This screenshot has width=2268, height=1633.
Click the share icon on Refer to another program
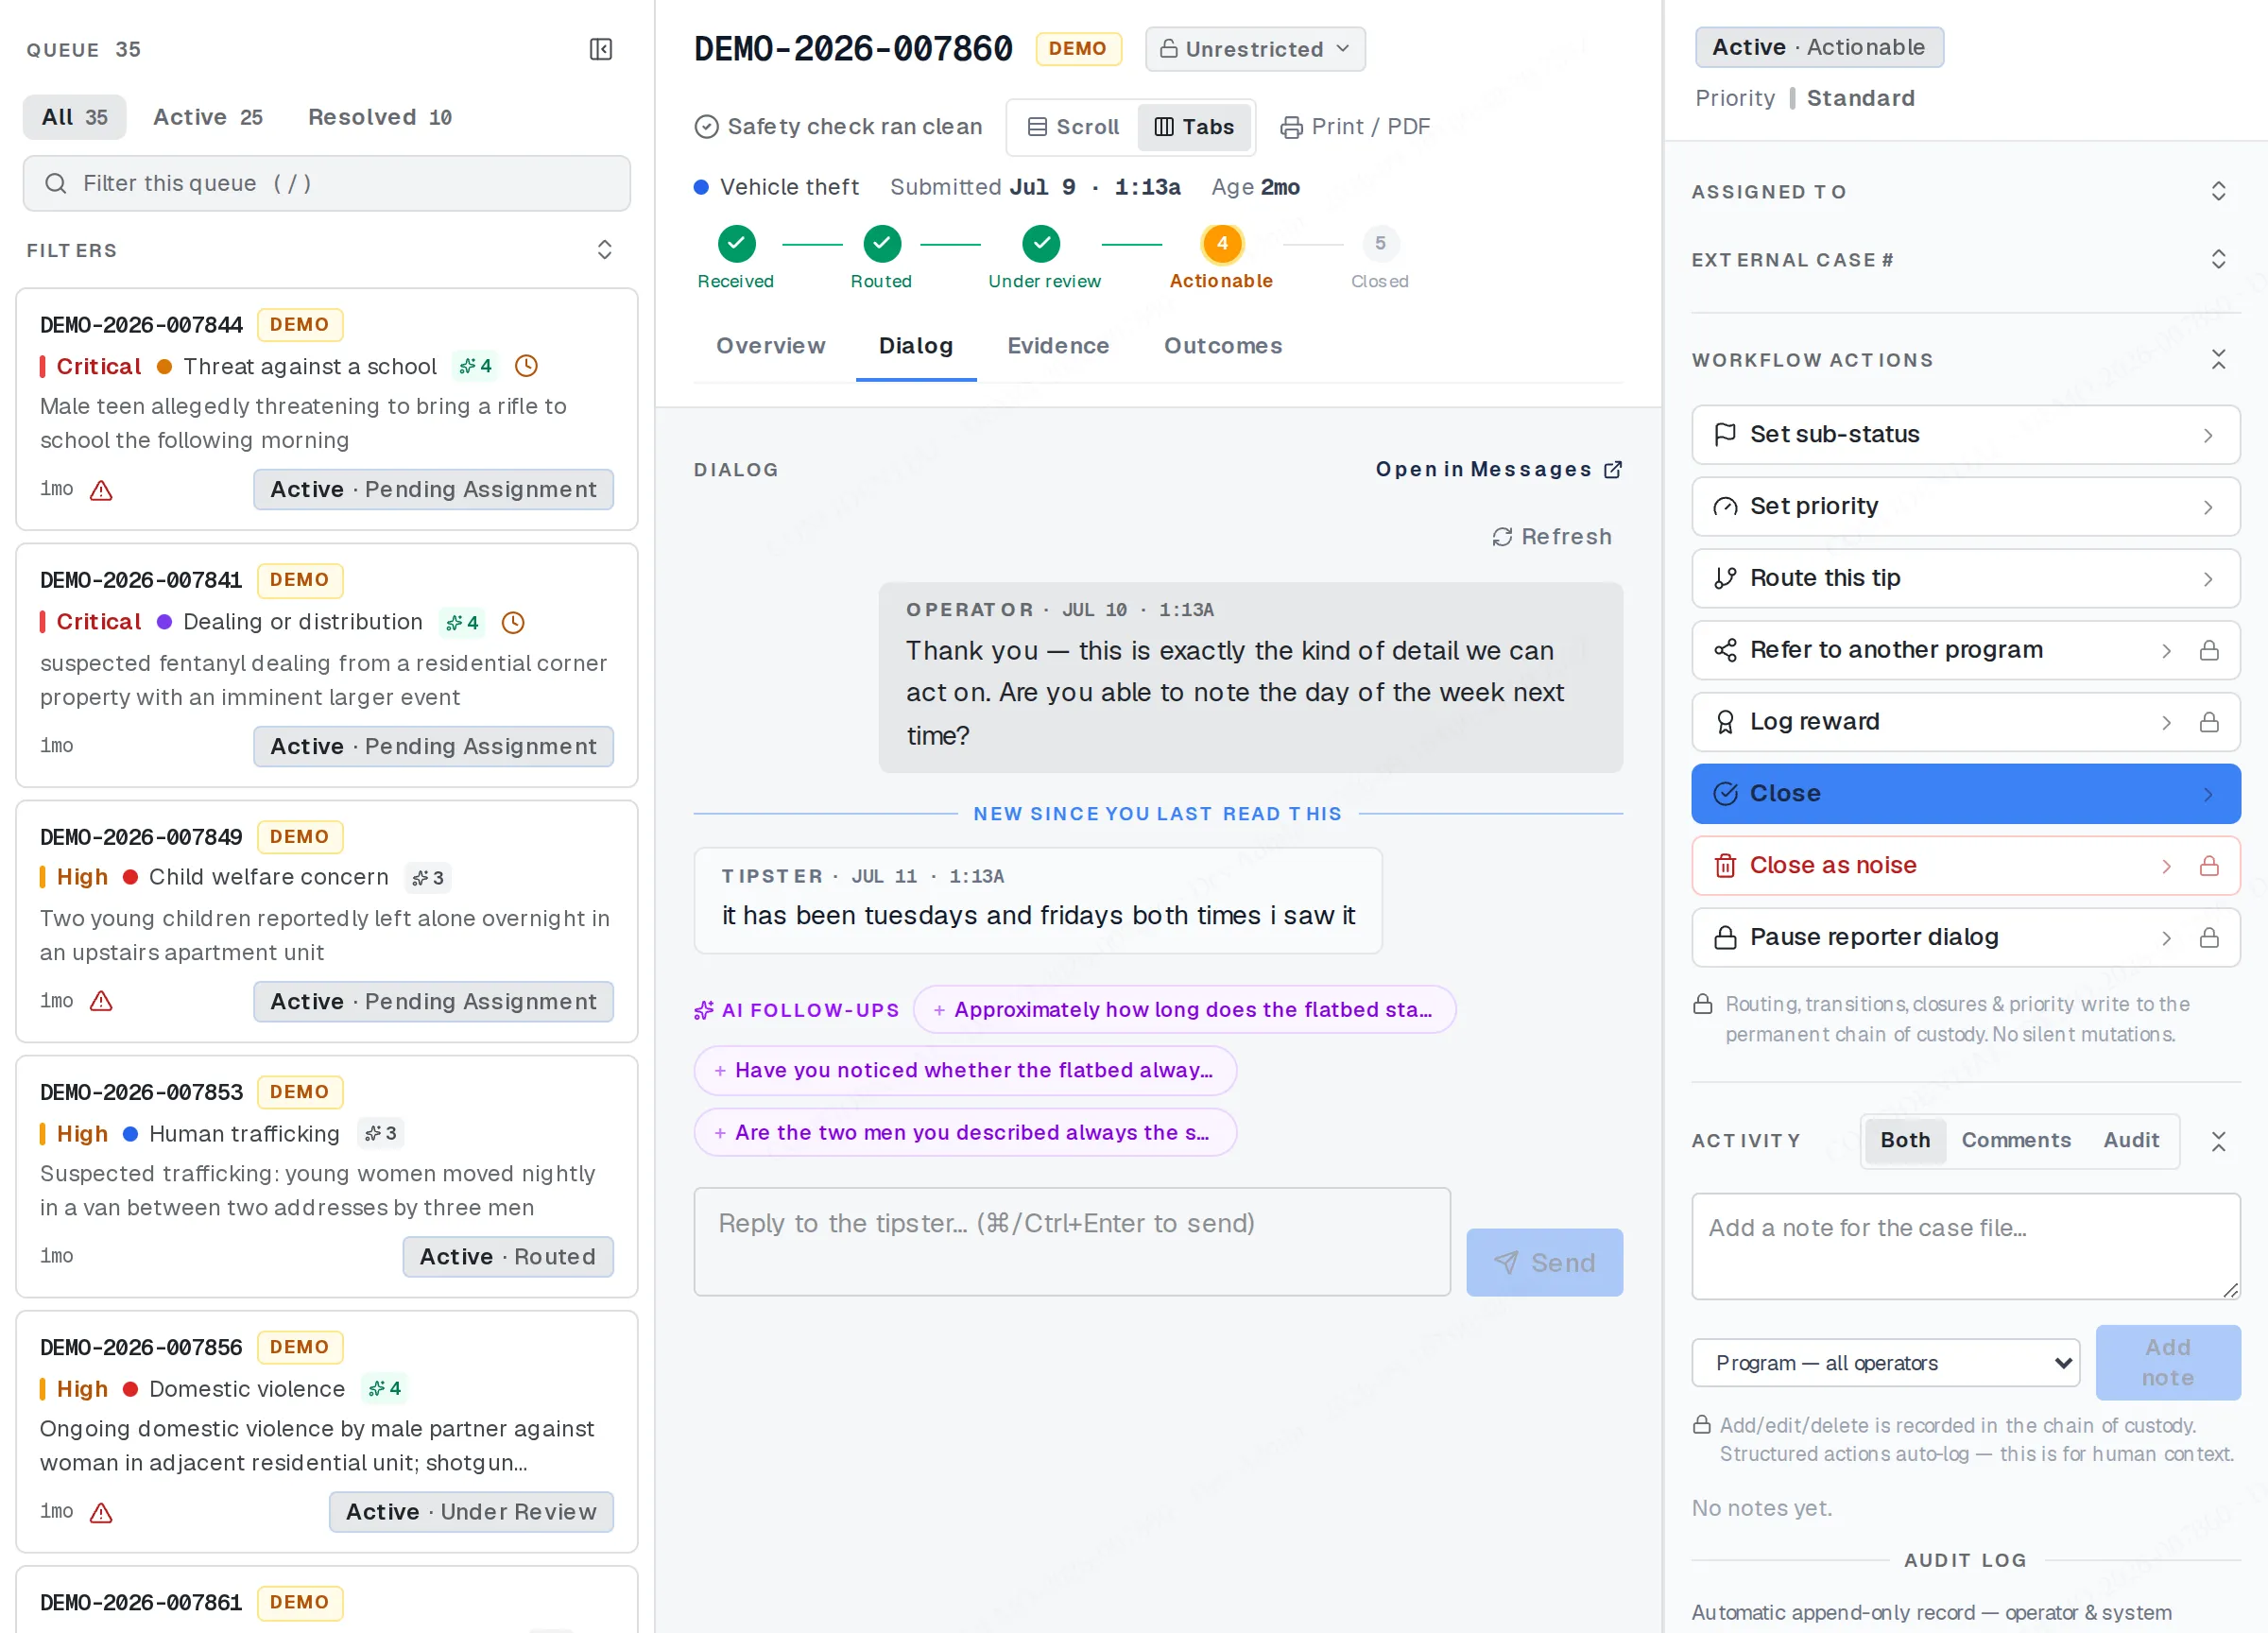point(1725,650)
